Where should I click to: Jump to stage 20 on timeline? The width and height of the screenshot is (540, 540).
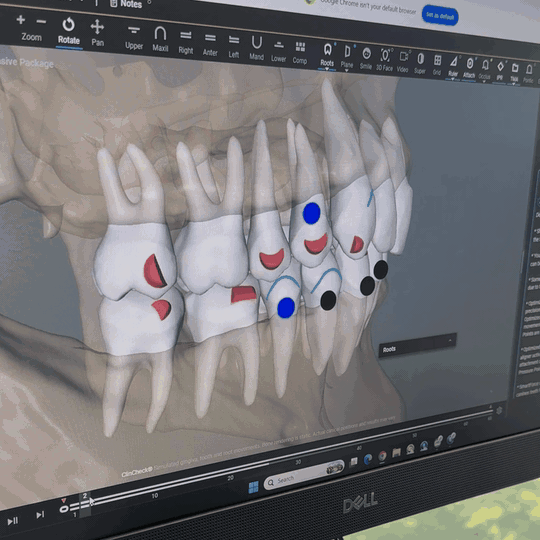[230, 478]
